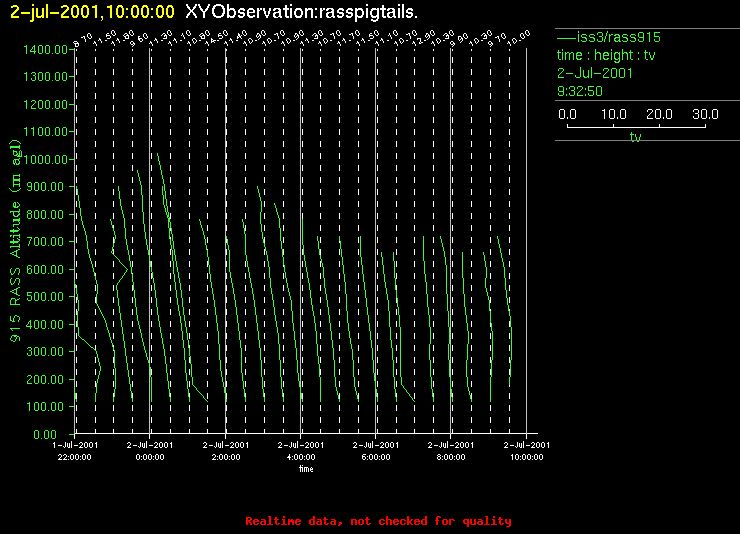Click the '14.50' profile value above the plot
Screen dimensions: 740x534
(217, 39)
